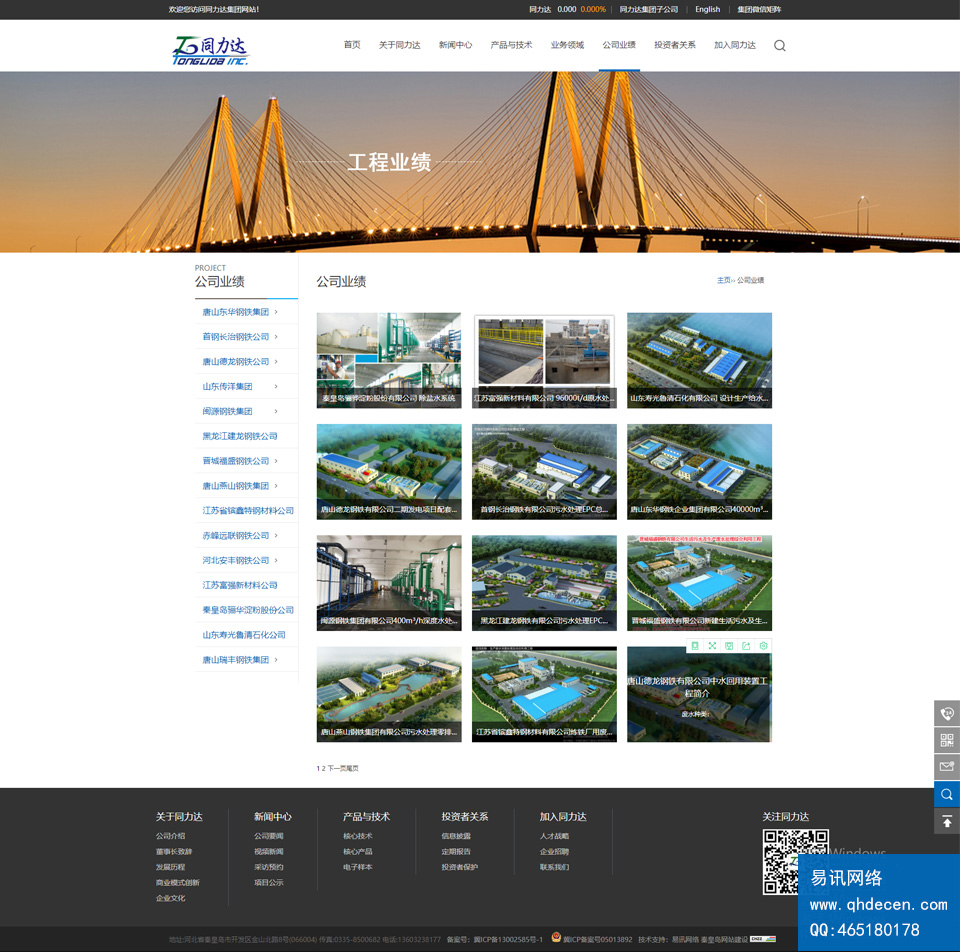This screenshot has width=960, height=952.
Task: Click the 视频新闻 footer link
Action: [269, 852]
